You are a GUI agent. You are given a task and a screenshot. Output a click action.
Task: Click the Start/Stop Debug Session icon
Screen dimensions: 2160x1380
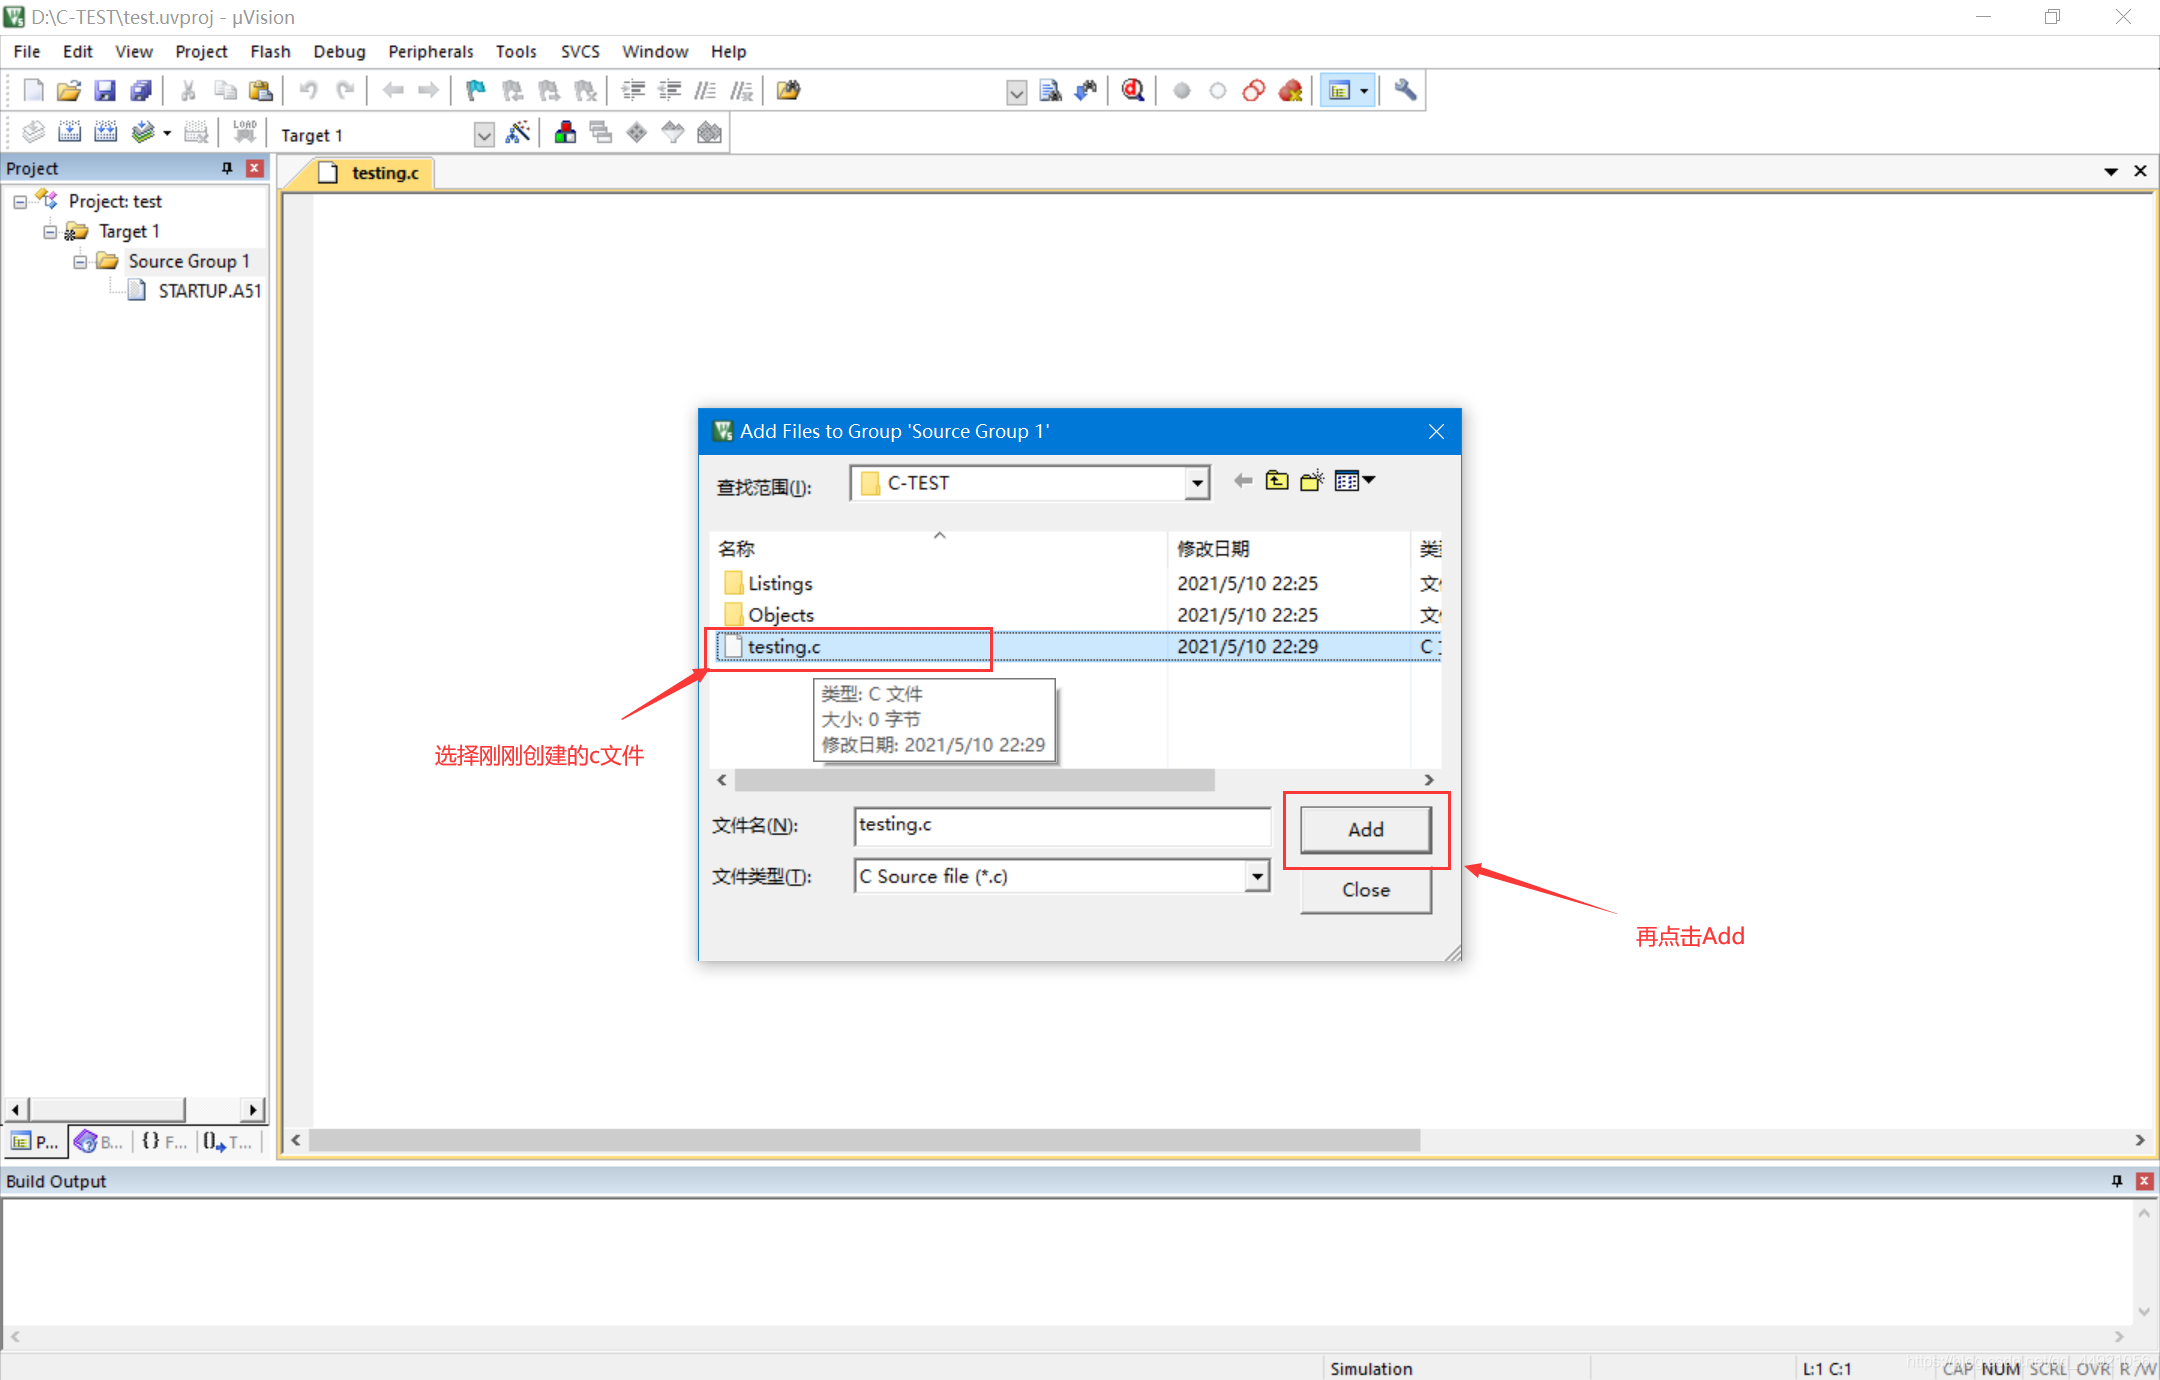click(1132, 91)
